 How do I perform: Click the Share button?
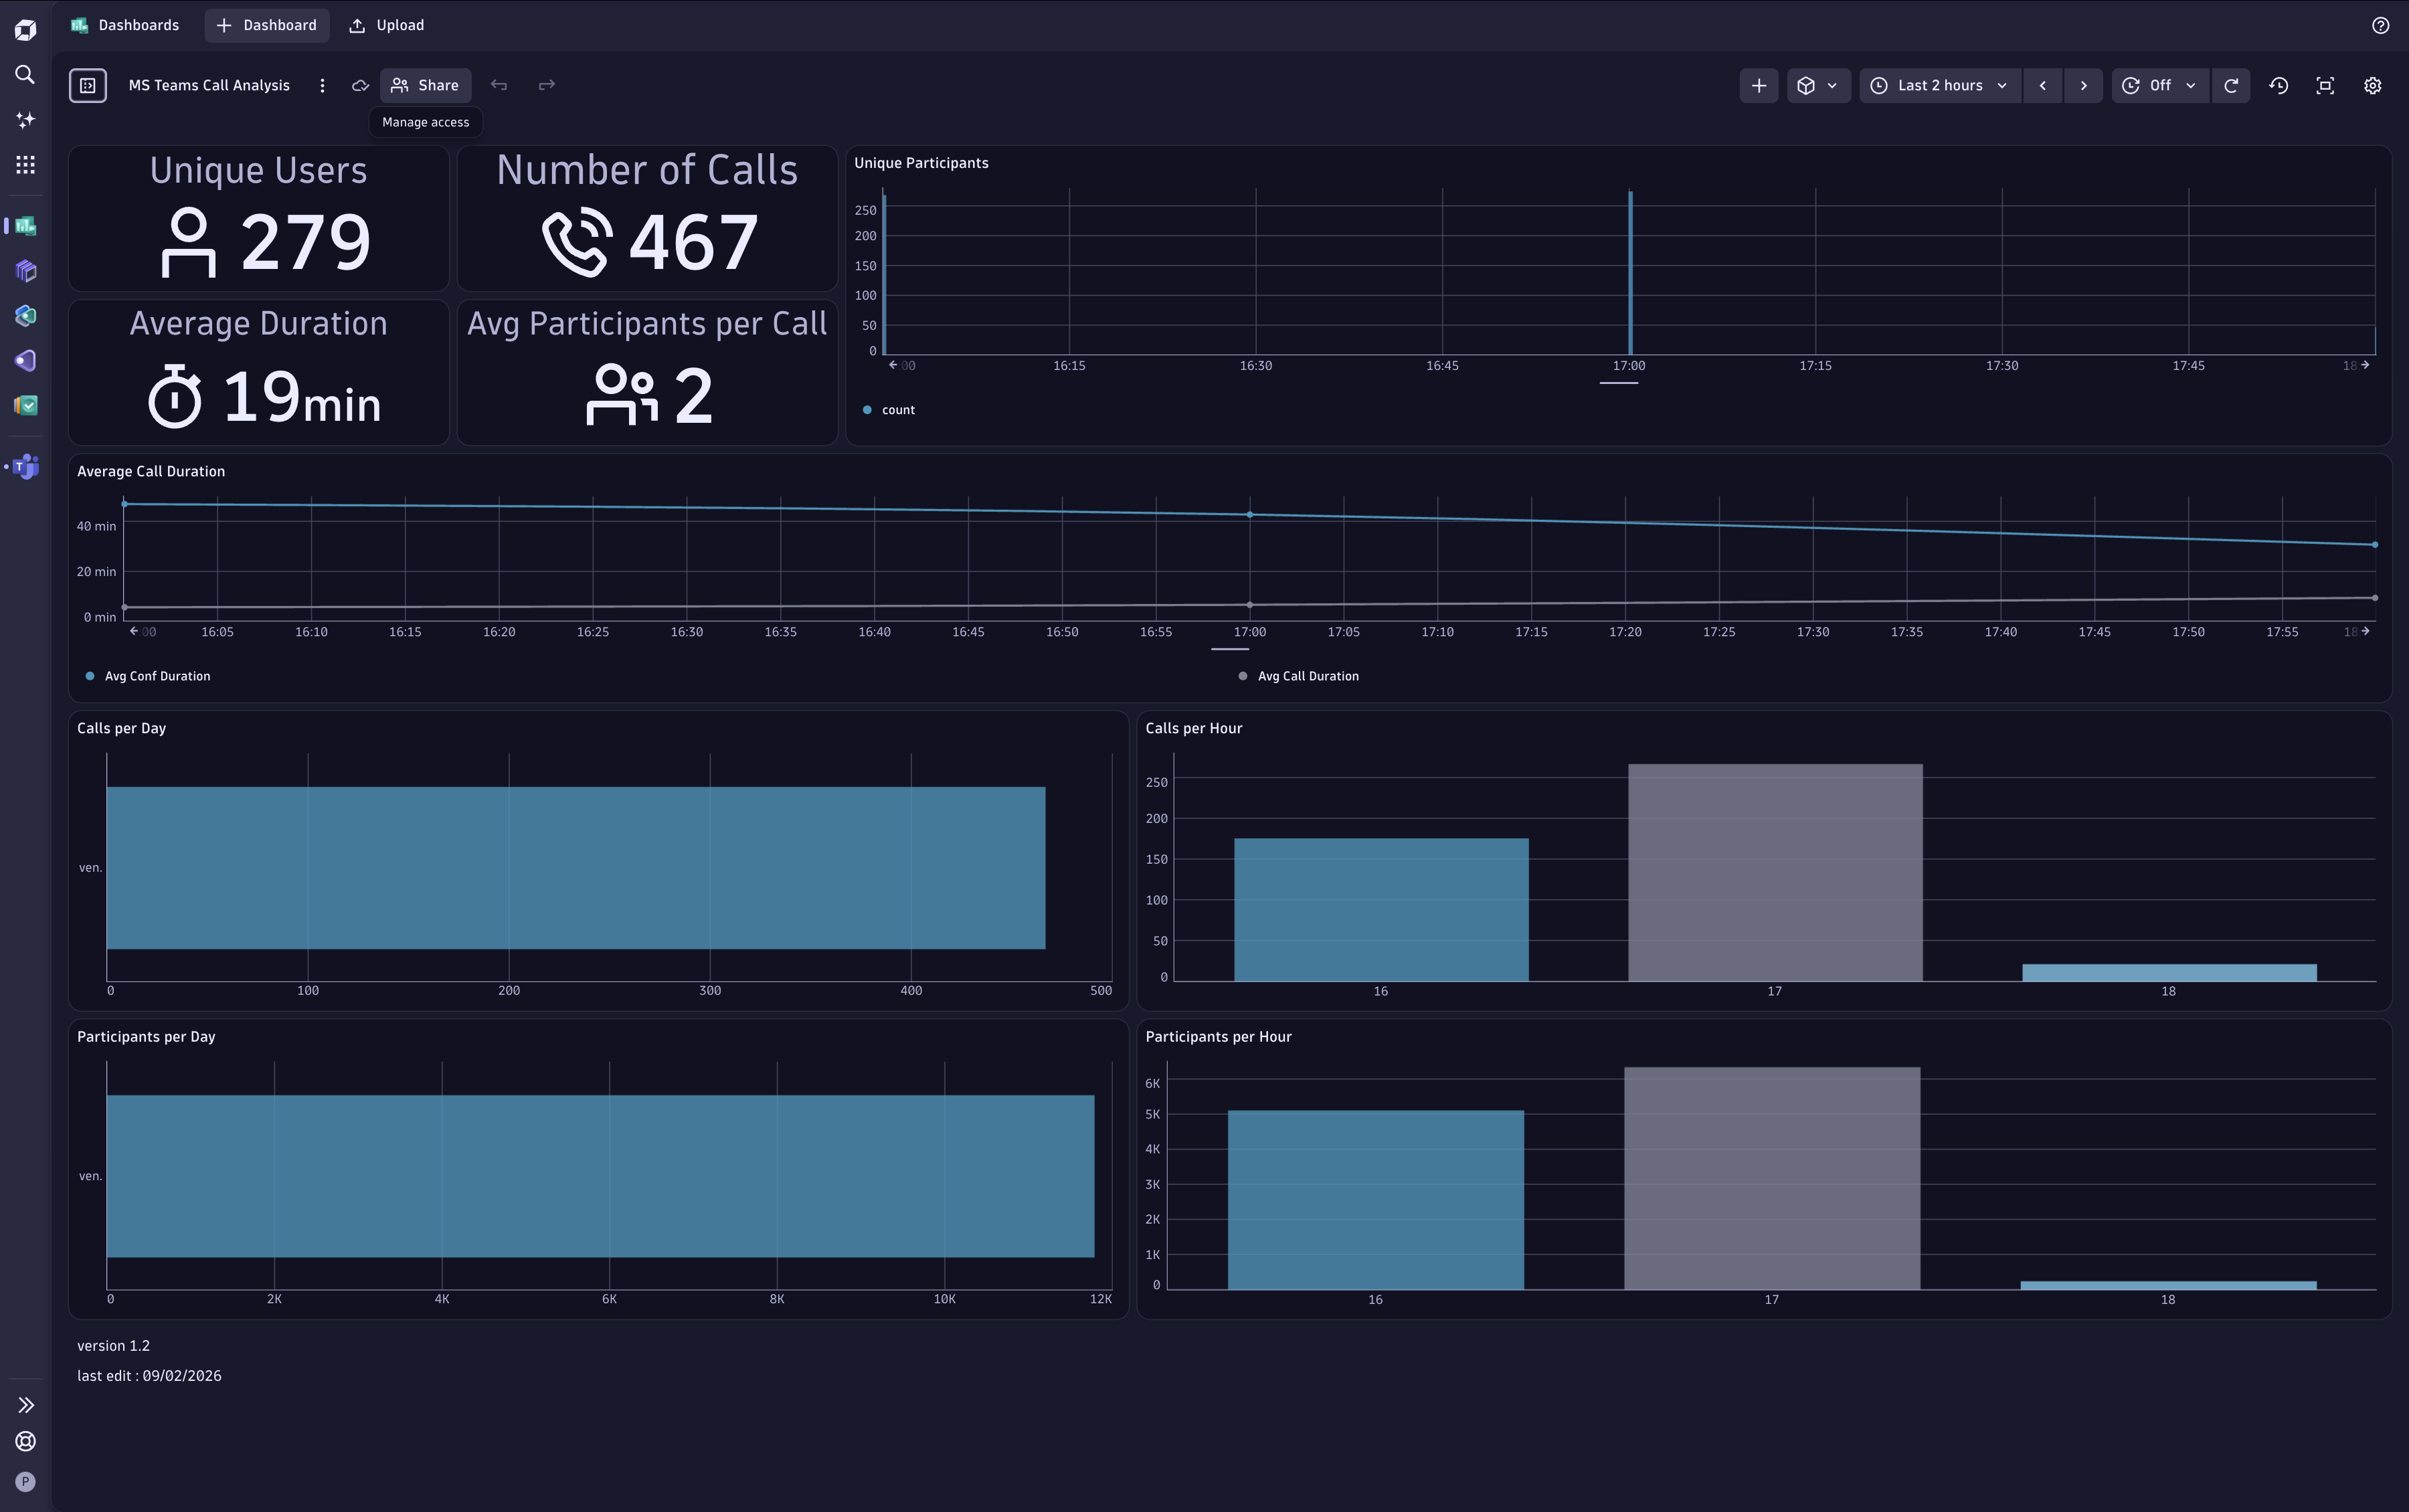tap(424, 85)
